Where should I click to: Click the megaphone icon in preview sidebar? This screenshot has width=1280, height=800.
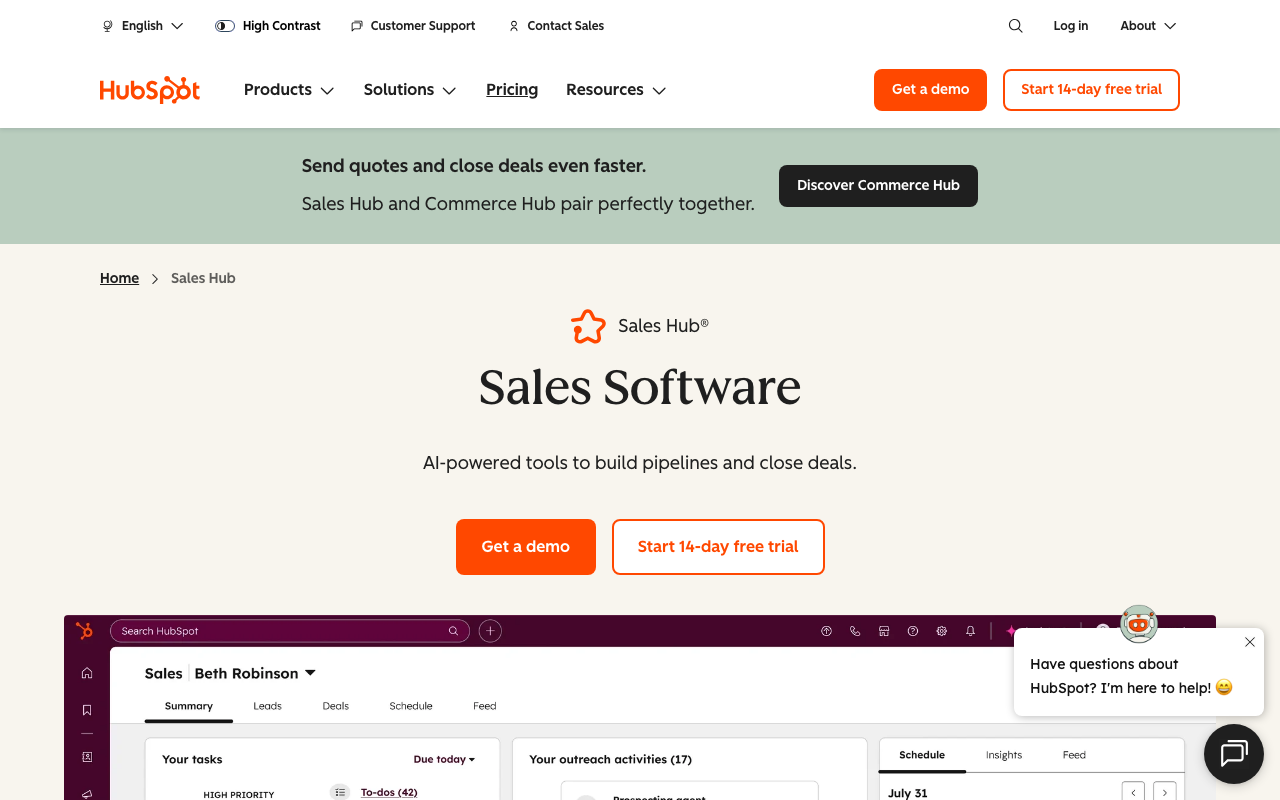coord(87,794)
